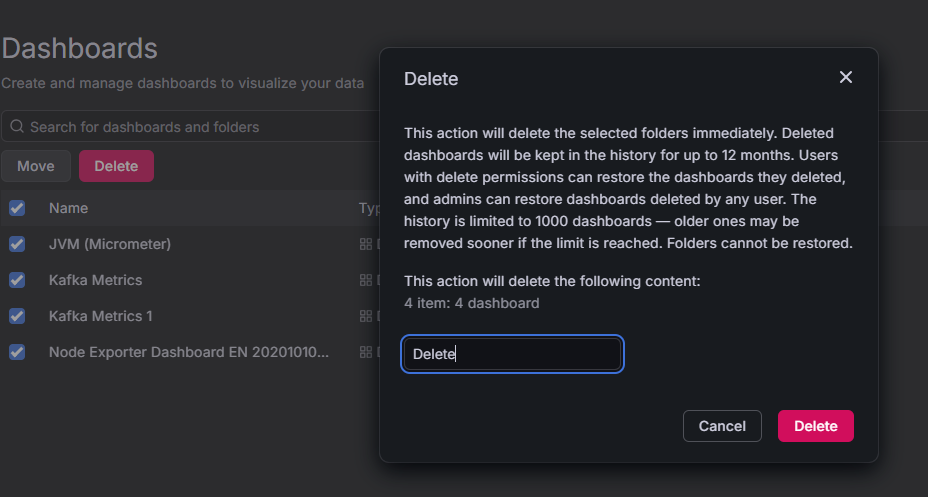The width and height of the screenshot is (928, 497).
Task: Click the '4 item: 4 dashboard' text
Action: tap(472, 304)
